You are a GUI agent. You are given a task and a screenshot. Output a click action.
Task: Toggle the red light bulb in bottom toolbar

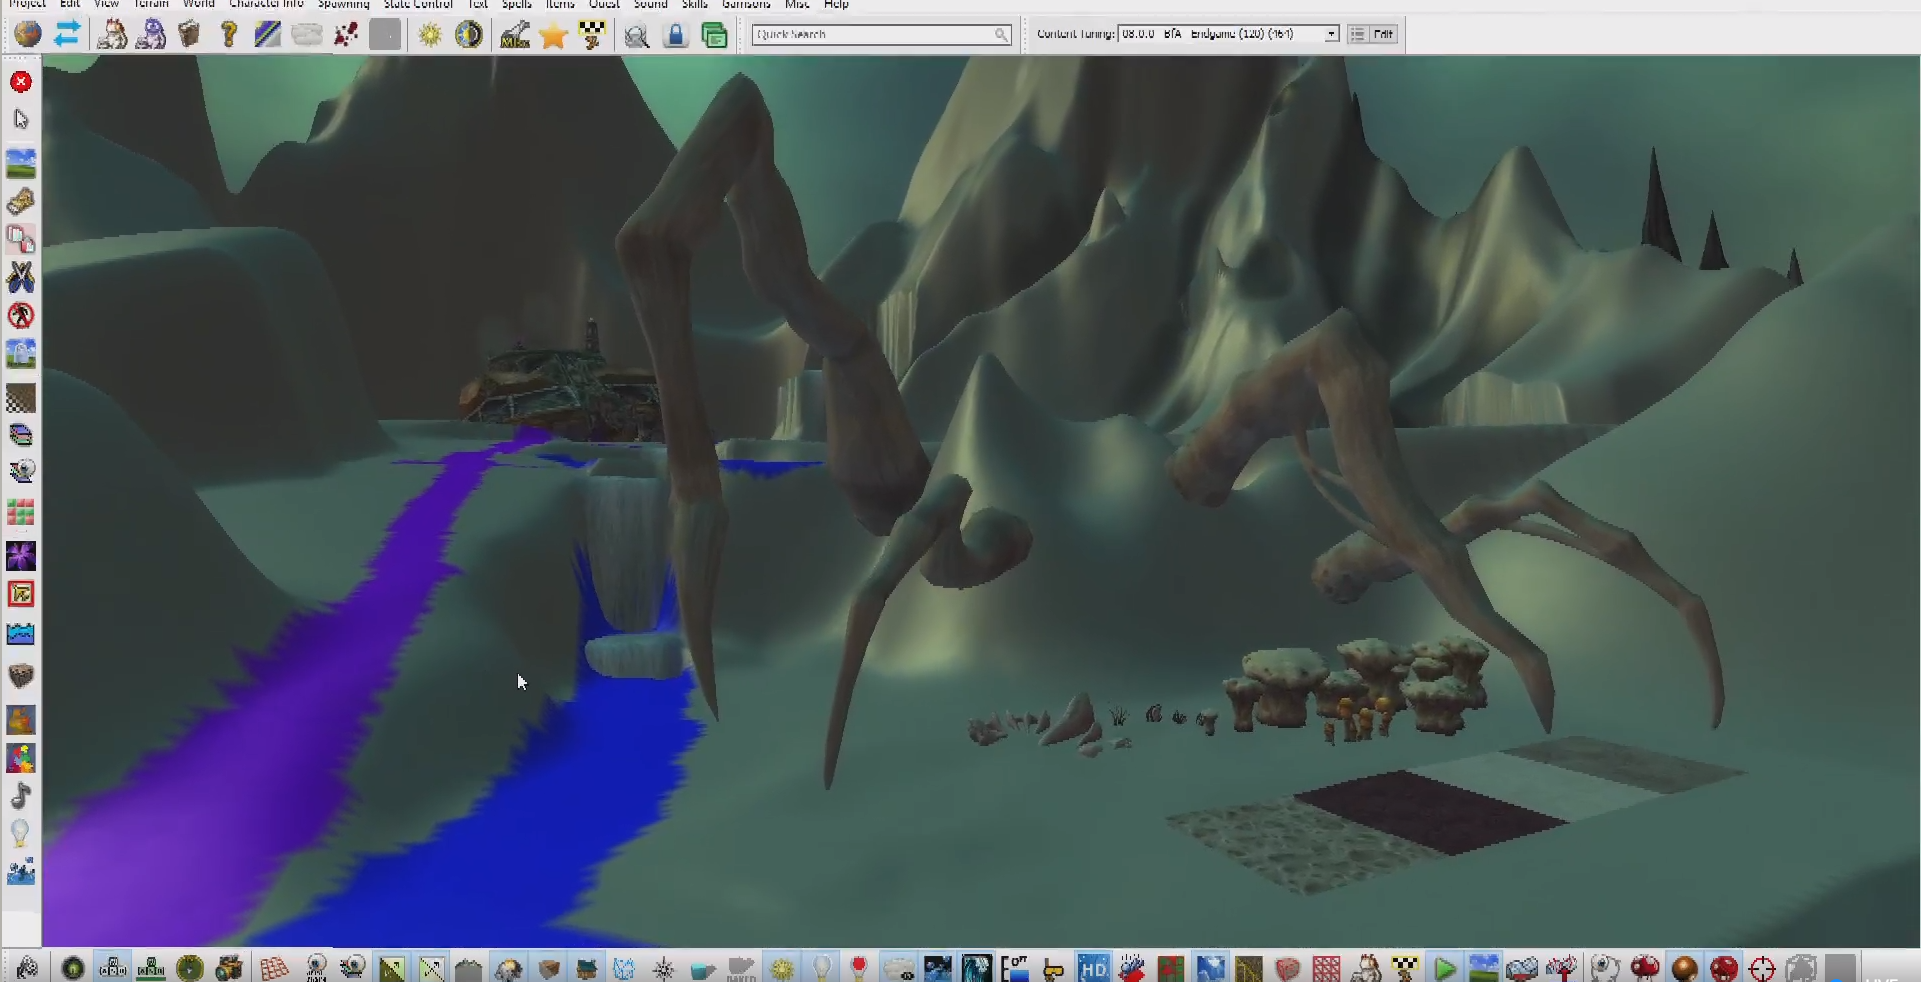858,968
